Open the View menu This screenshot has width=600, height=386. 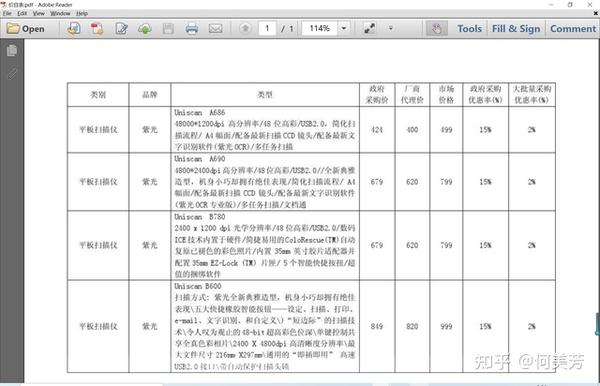39,13
